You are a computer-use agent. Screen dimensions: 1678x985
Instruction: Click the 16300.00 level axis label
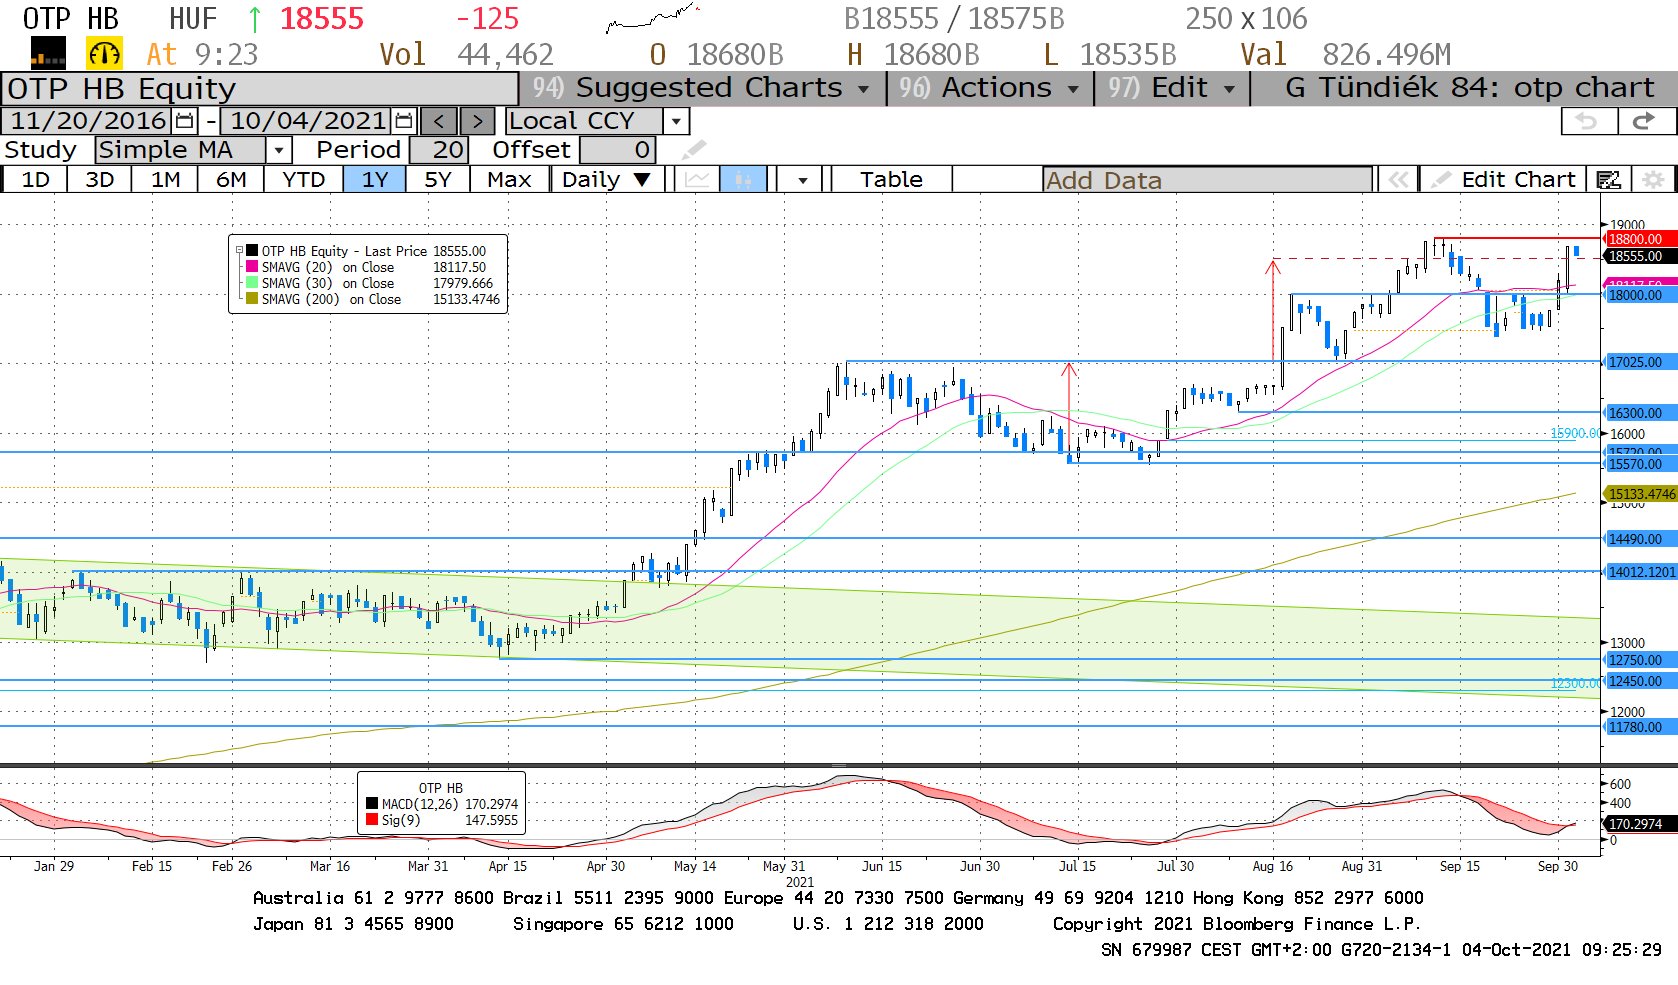1639,413
